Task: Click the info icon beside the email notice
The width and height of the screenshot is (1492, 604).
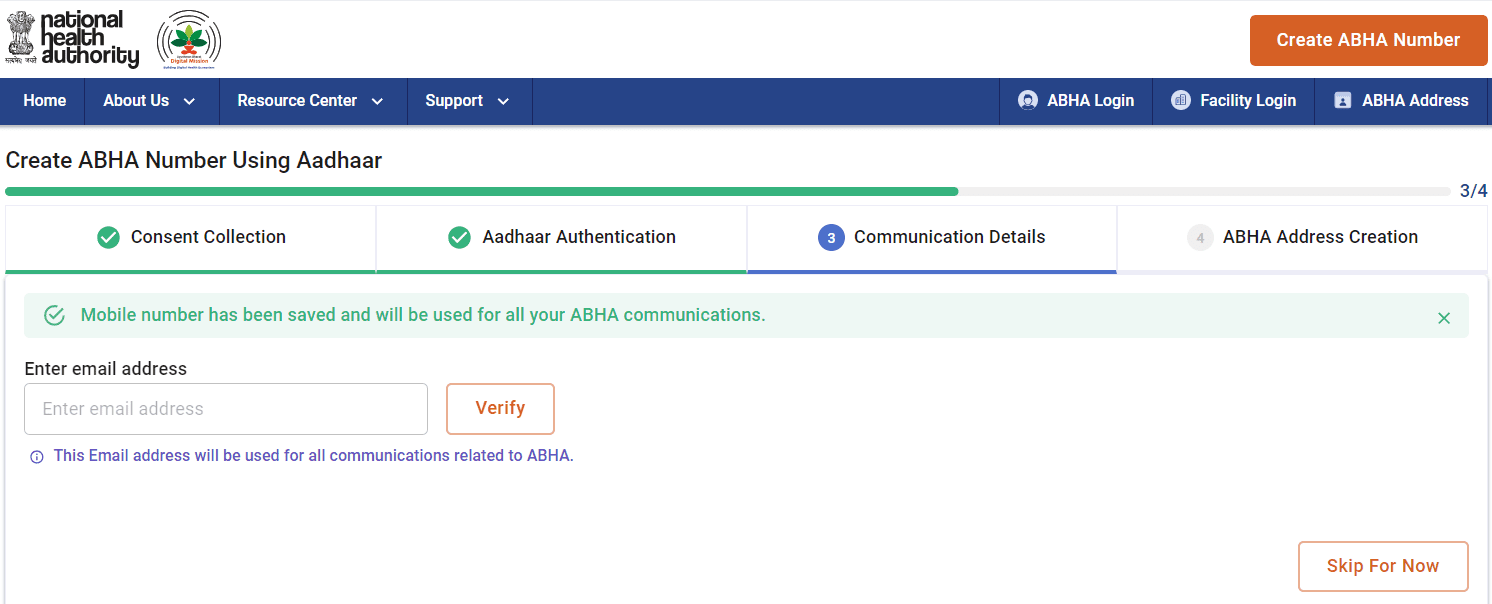Action: pos(37,456)
